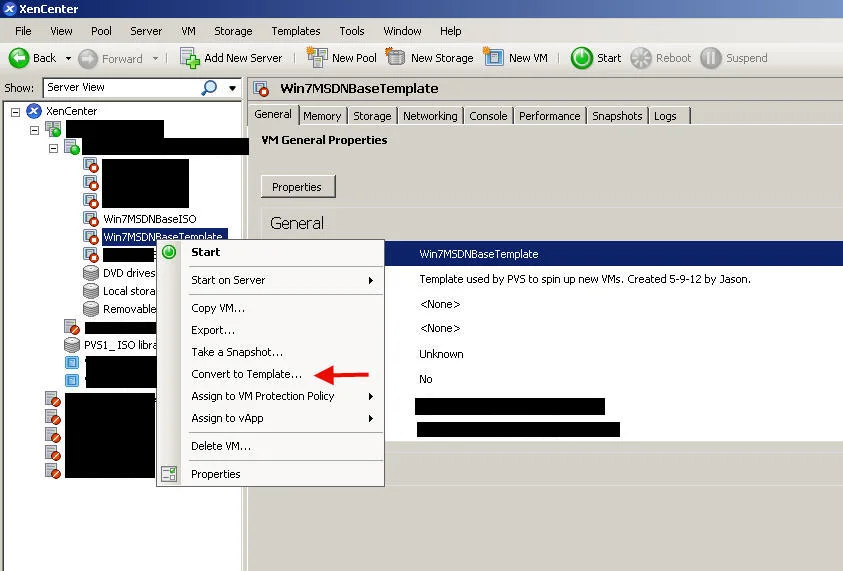Expand Assign to vApp submenu
Screen dimensions: 843x571
coord(271,418)
